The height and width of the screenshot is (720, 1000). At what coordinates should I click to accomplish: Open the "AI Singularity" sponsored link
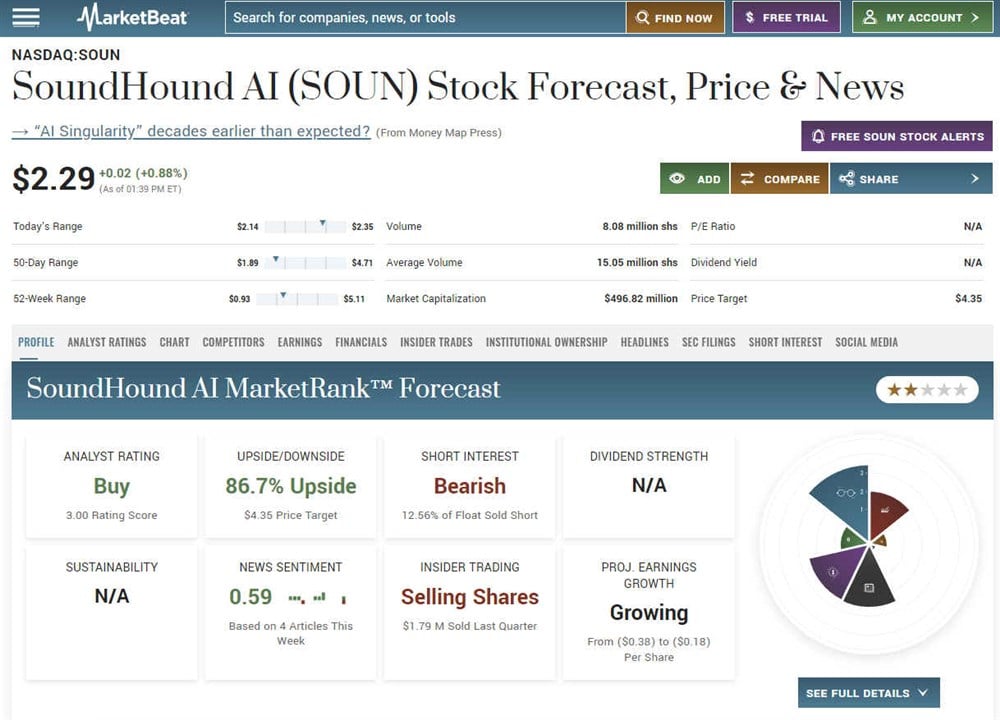pos(191,131)
